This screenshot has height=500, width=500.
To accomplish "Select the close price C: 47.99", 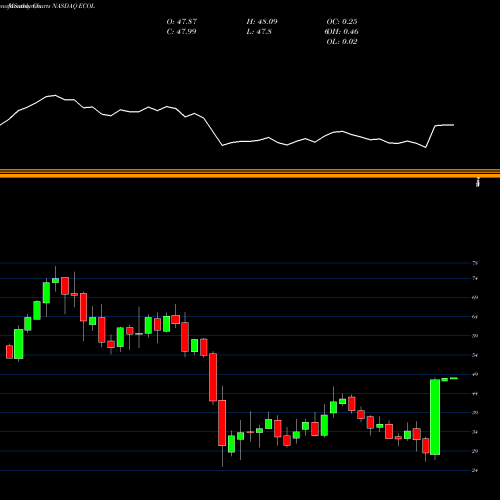I will [181, 32].
